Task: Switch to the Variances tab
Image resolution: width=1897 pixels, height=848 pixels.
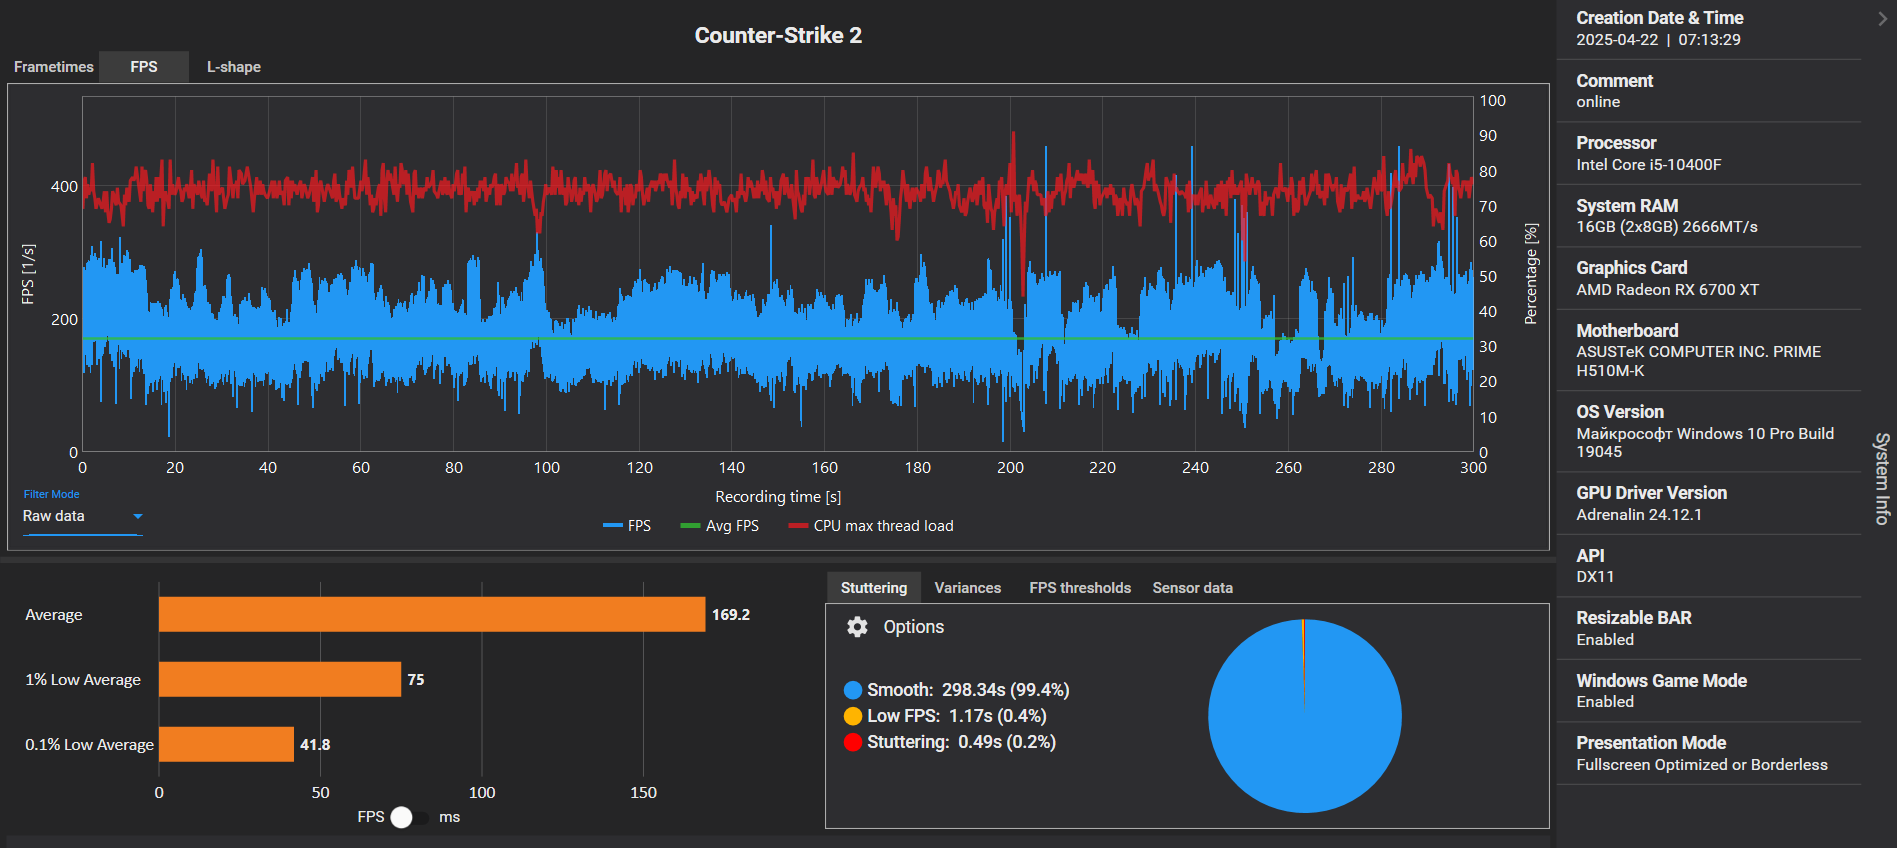Action: (968, 588)
